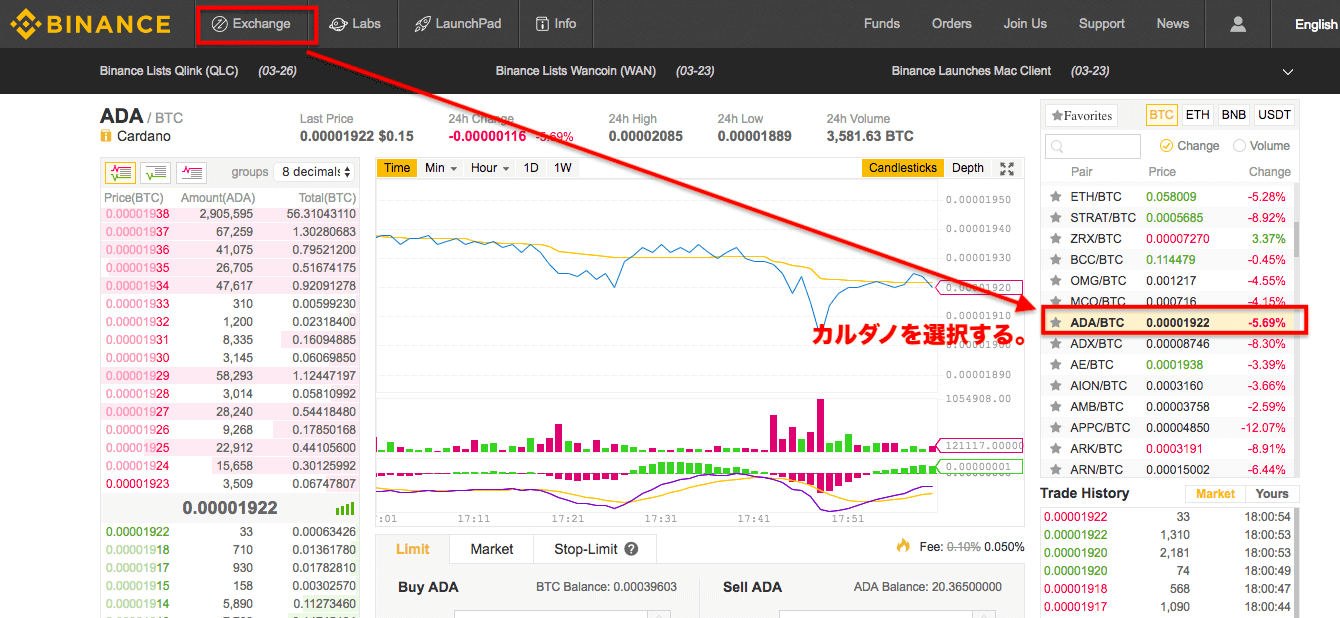Open the LaunchPad menu item
1340x618 pixels.
[x=458, y=24]
